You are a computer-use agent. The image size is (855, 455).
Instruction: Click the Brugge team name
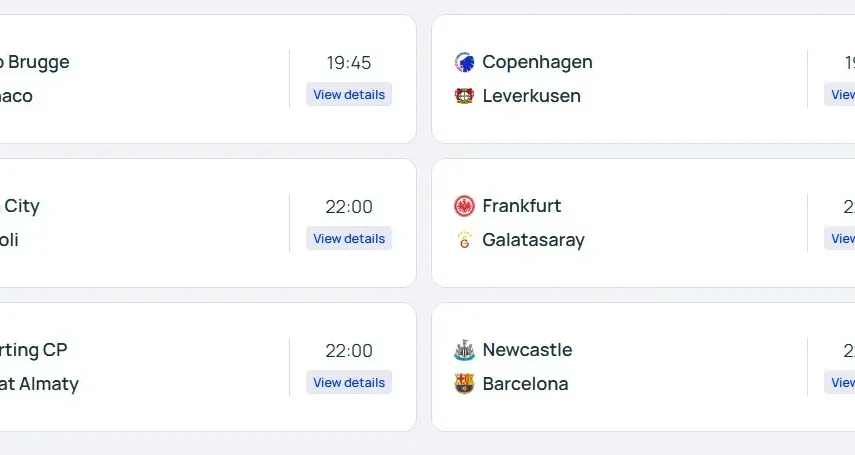point(38,62)
